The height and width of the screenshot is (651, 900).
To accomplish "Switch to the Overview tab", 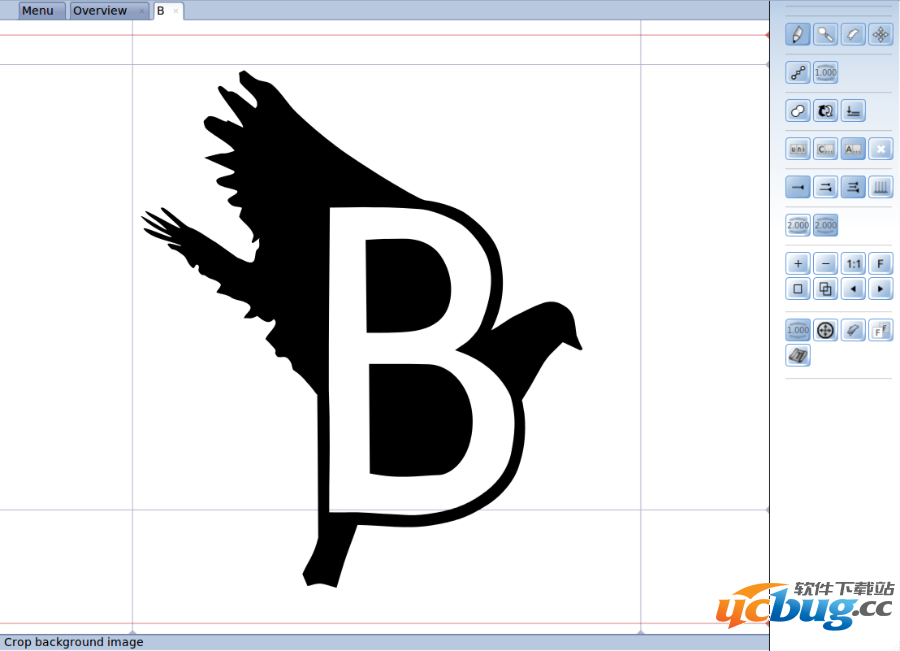I will [100, 11].
